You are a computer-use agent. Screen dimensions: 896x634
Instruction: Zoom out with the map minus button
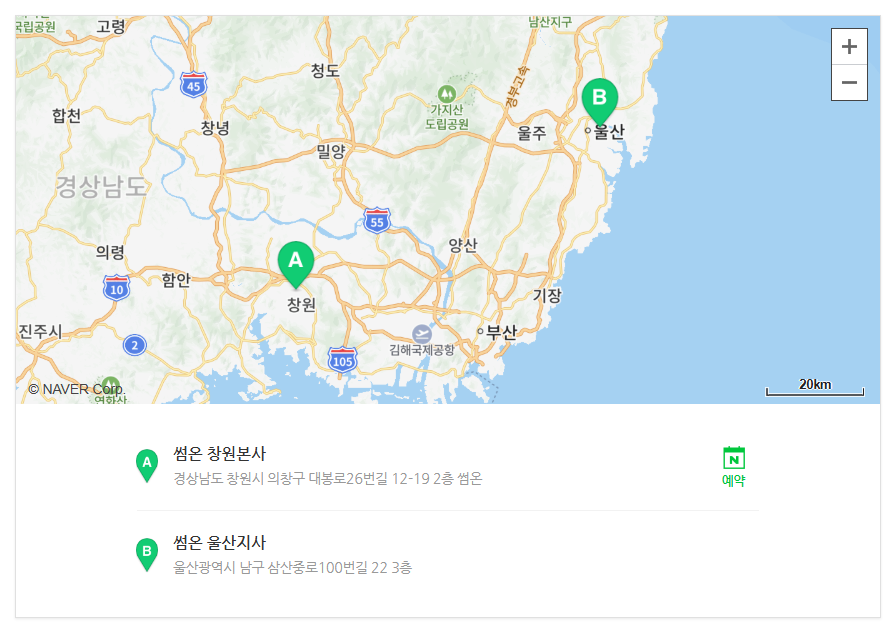849,82
